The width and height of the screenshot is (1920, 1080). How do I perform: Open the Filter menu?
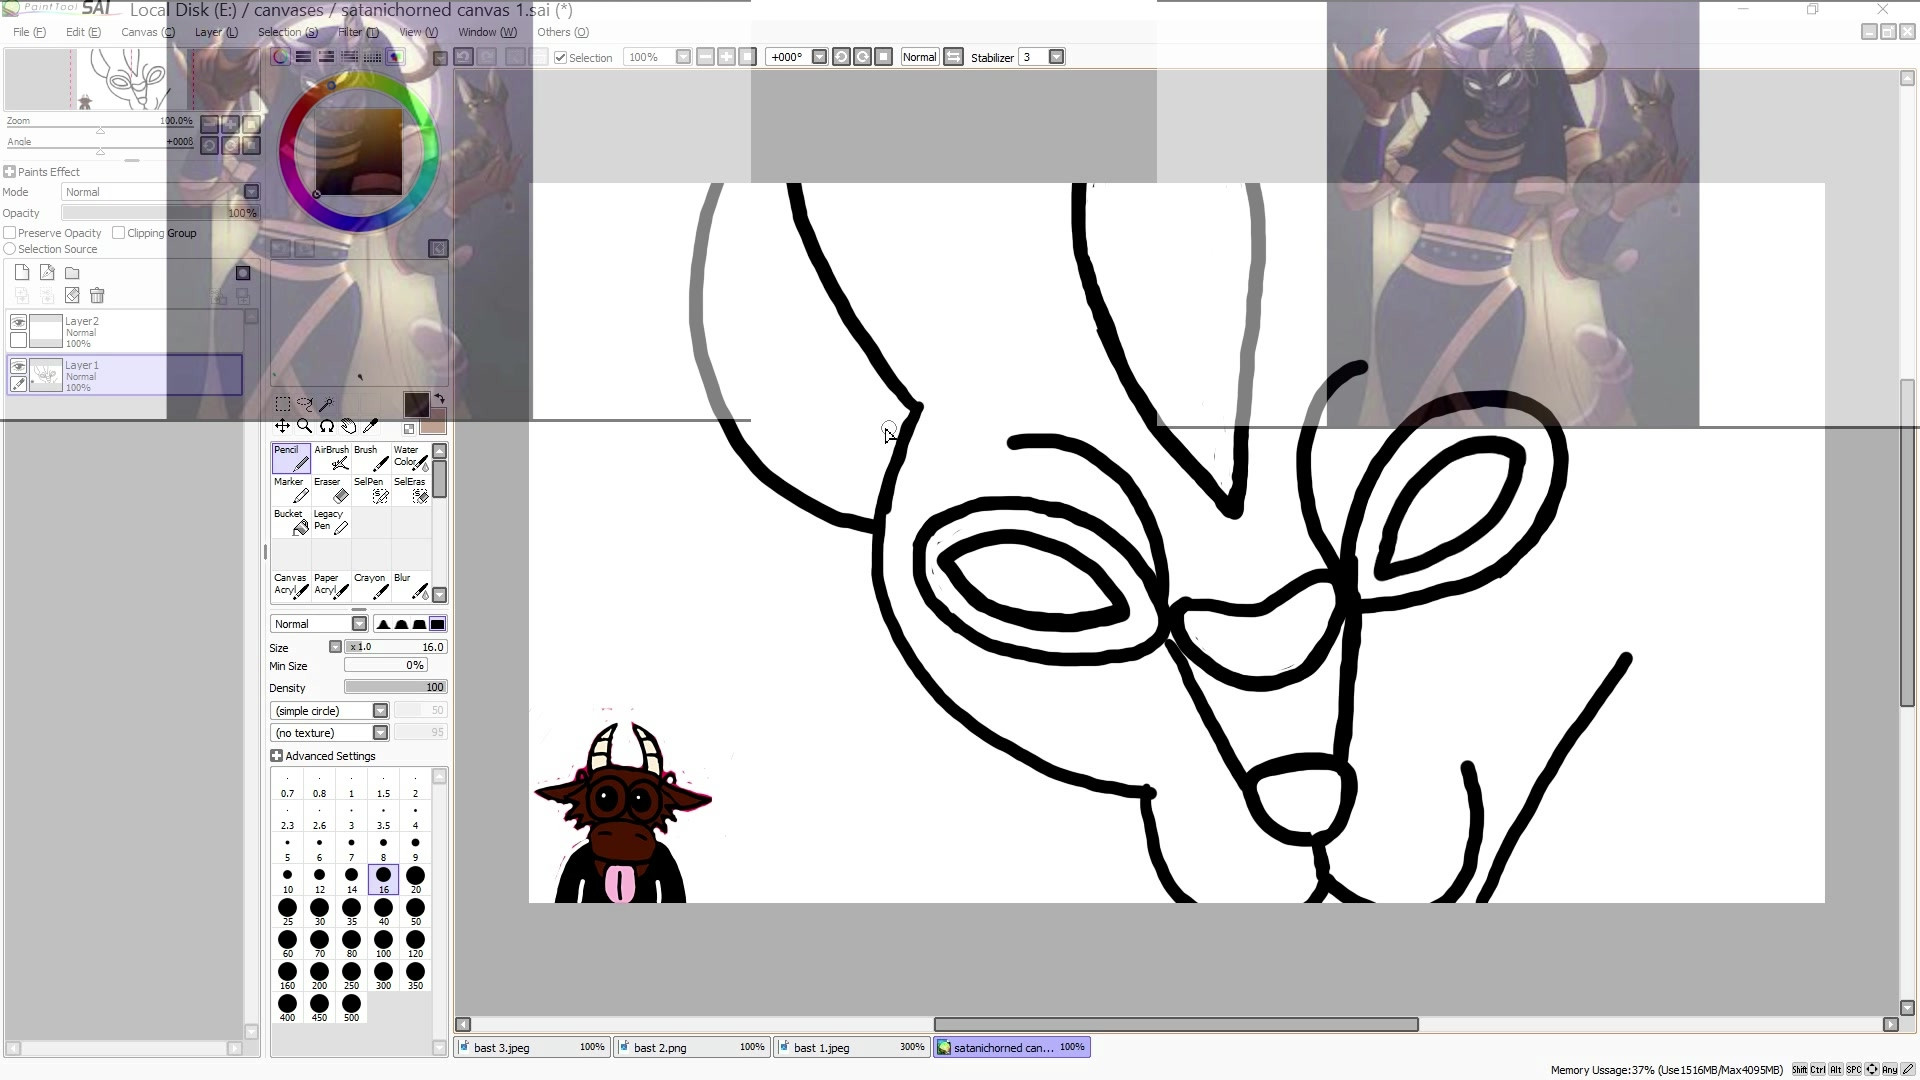click(357, 32)
